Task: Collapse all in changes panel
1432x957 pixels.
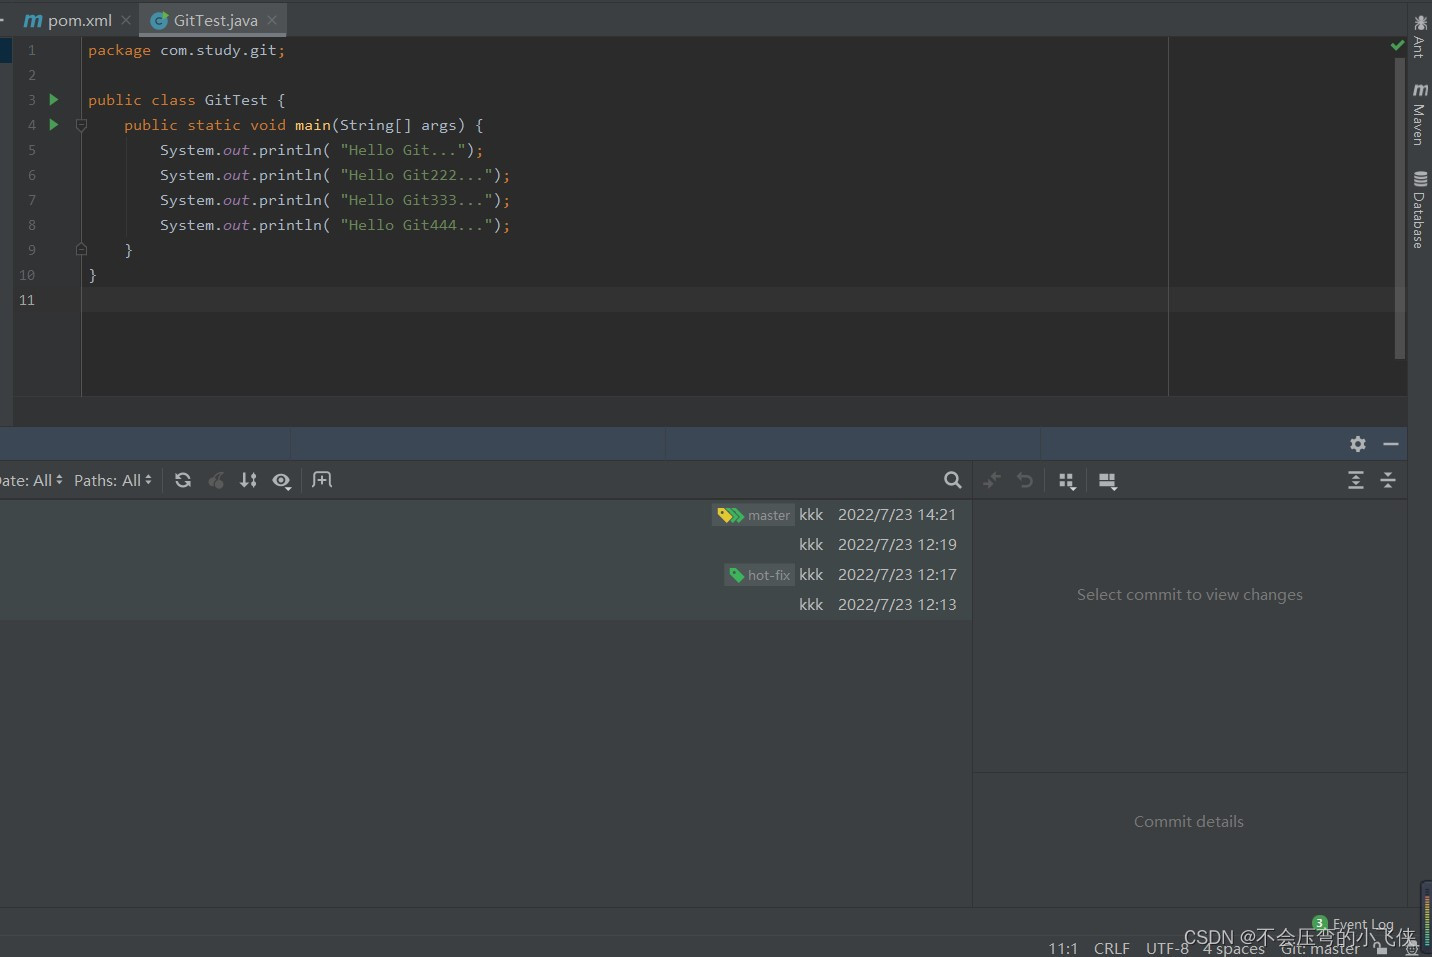Action: pyautogui.click(x=1388, y=480)
